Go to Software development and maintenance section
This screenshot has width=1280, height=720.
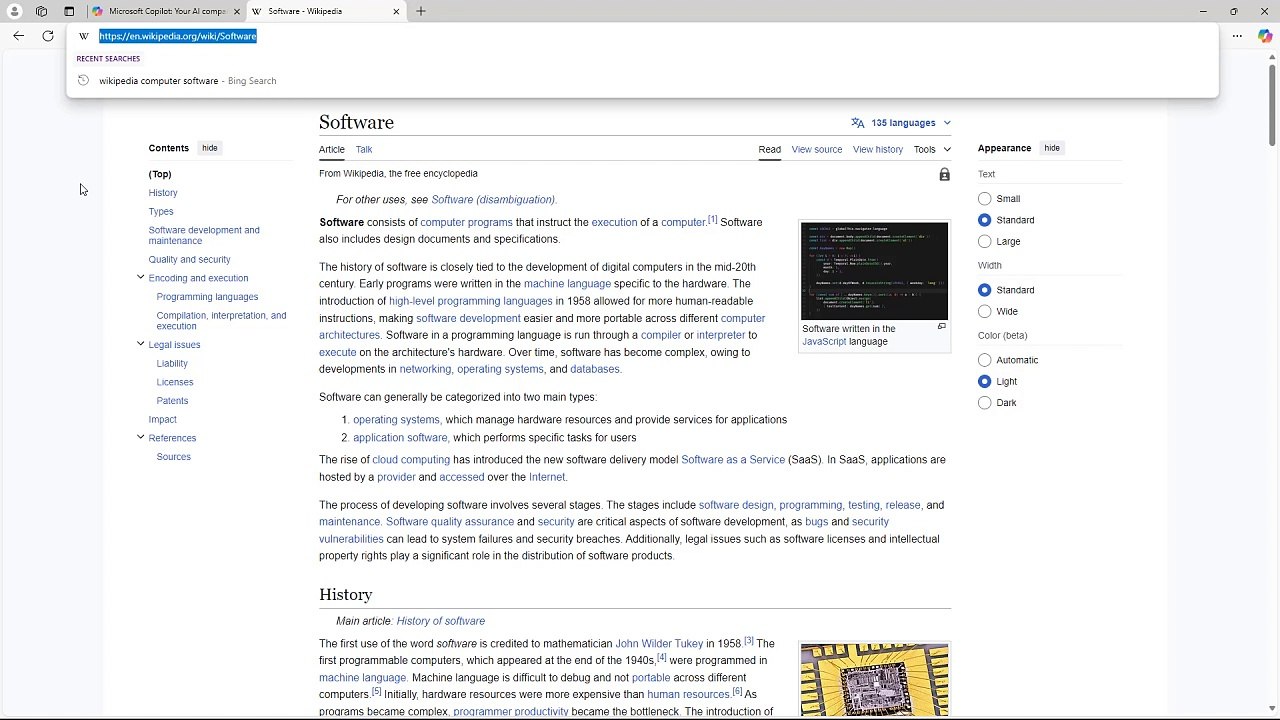coord(204,235)
